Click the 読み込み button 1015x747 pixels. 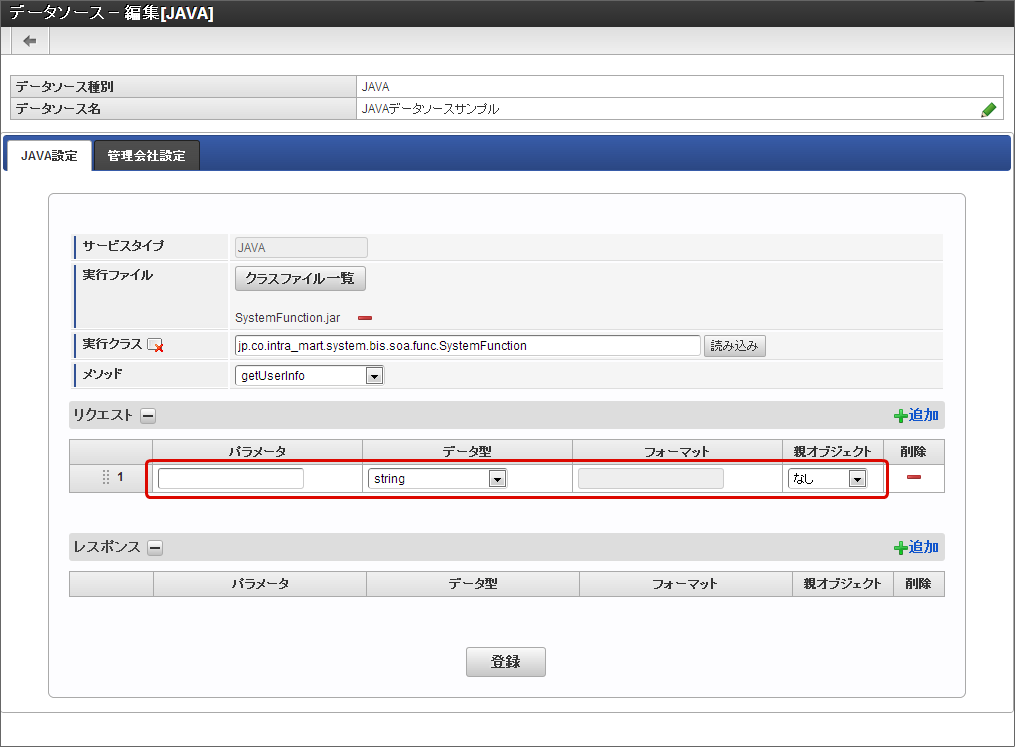[x=735, y=346]
